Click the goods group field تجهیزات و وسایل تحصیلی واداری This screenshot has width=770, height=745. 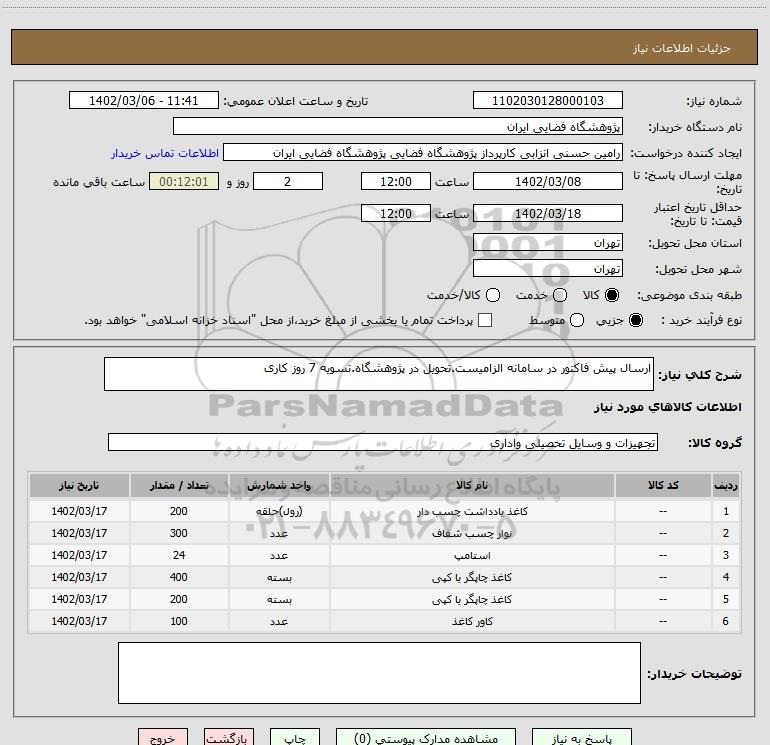[x=383, y=442]
